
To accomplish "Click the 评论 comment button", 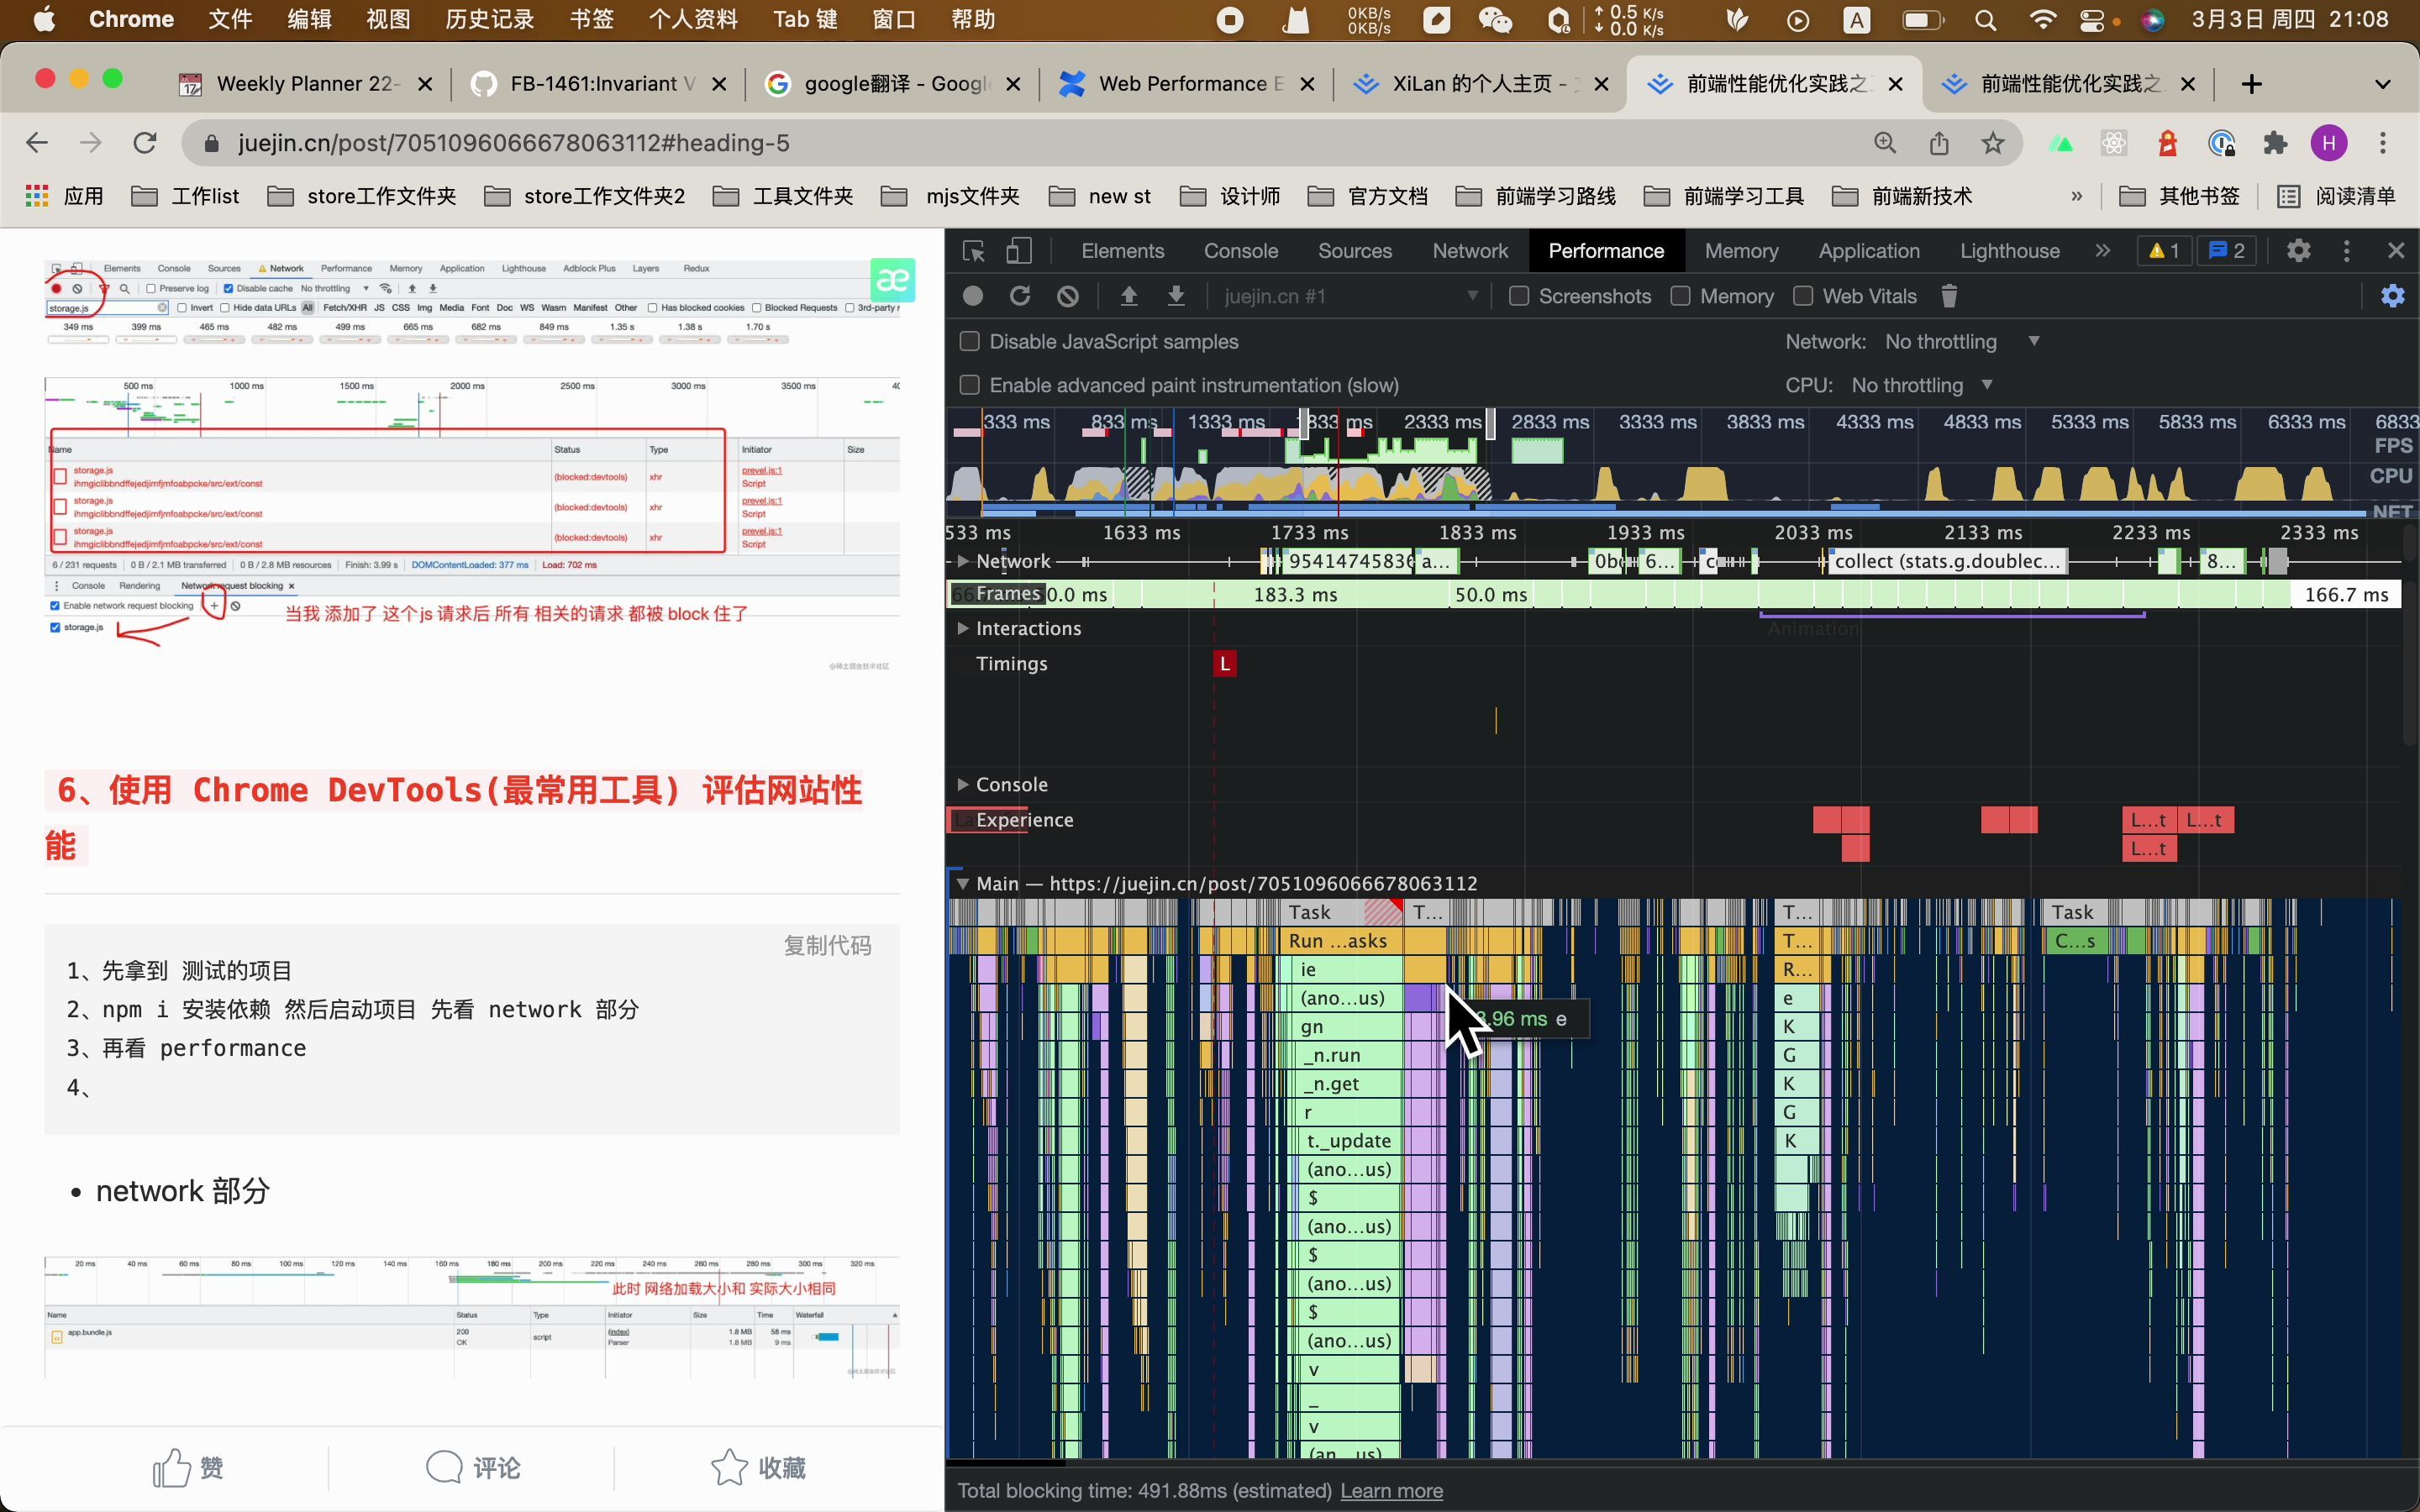I will click(473, 1468).
